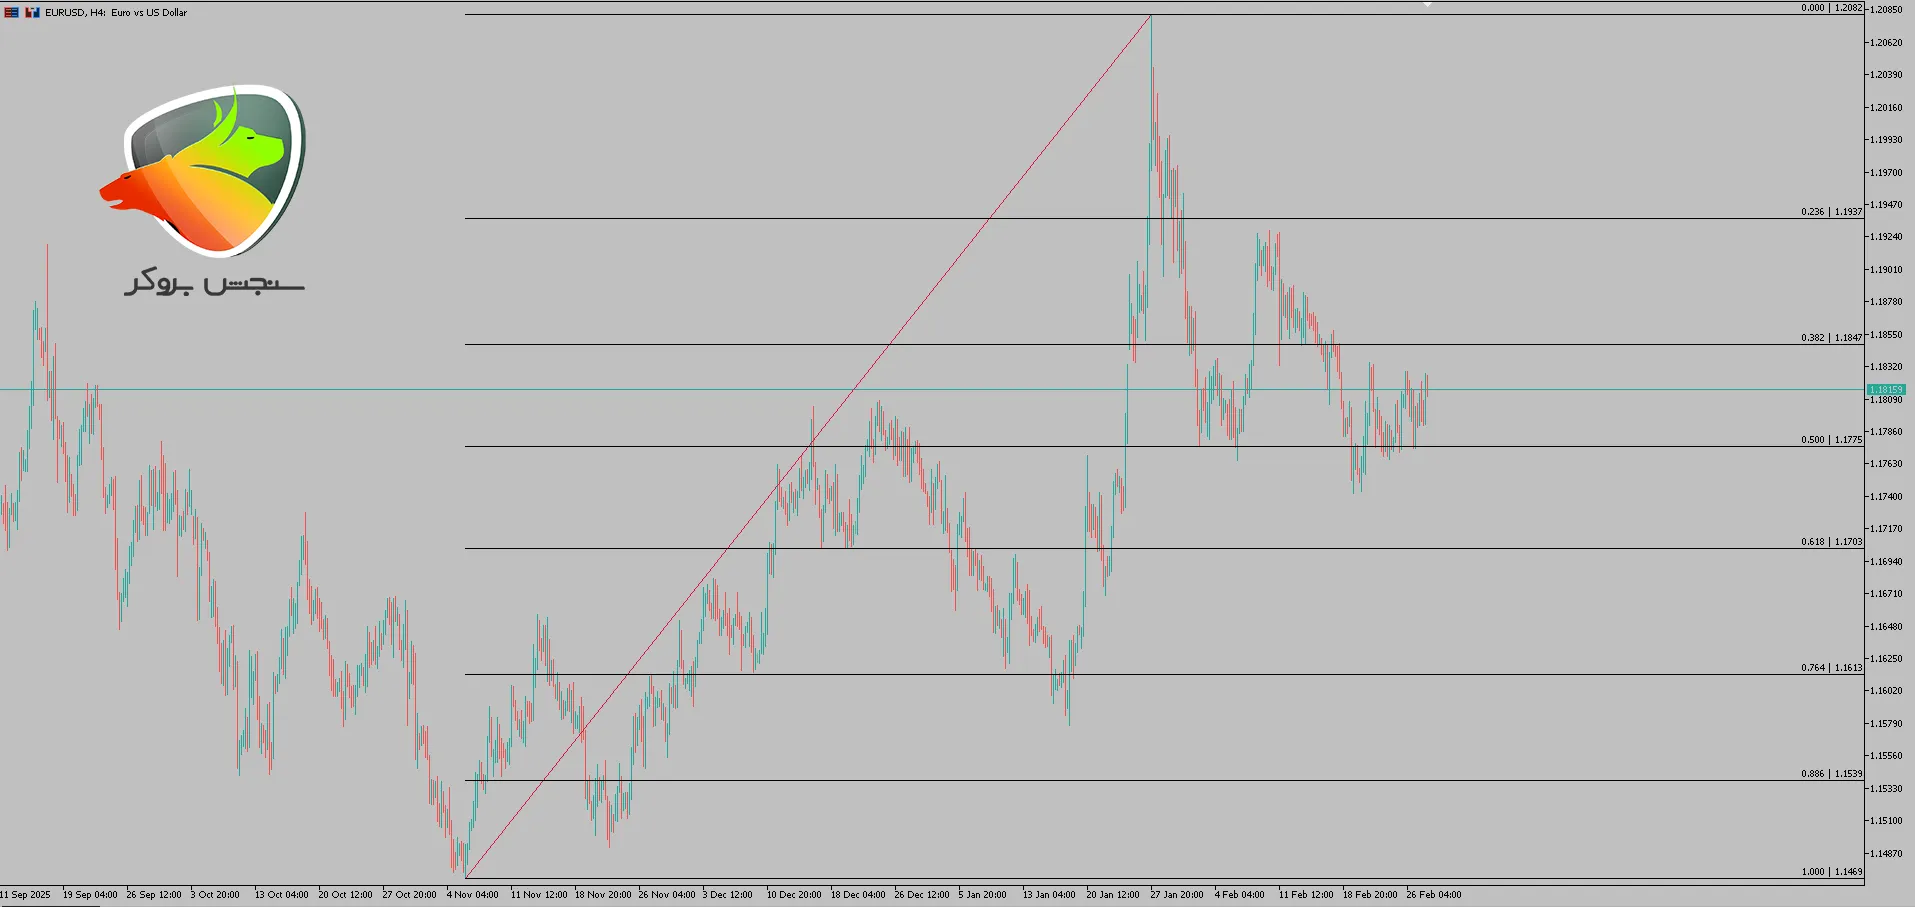The height and width of the screenshot is (907, 1915).
Task: Click price scale value 1.17630
Action: point(1886,464)
